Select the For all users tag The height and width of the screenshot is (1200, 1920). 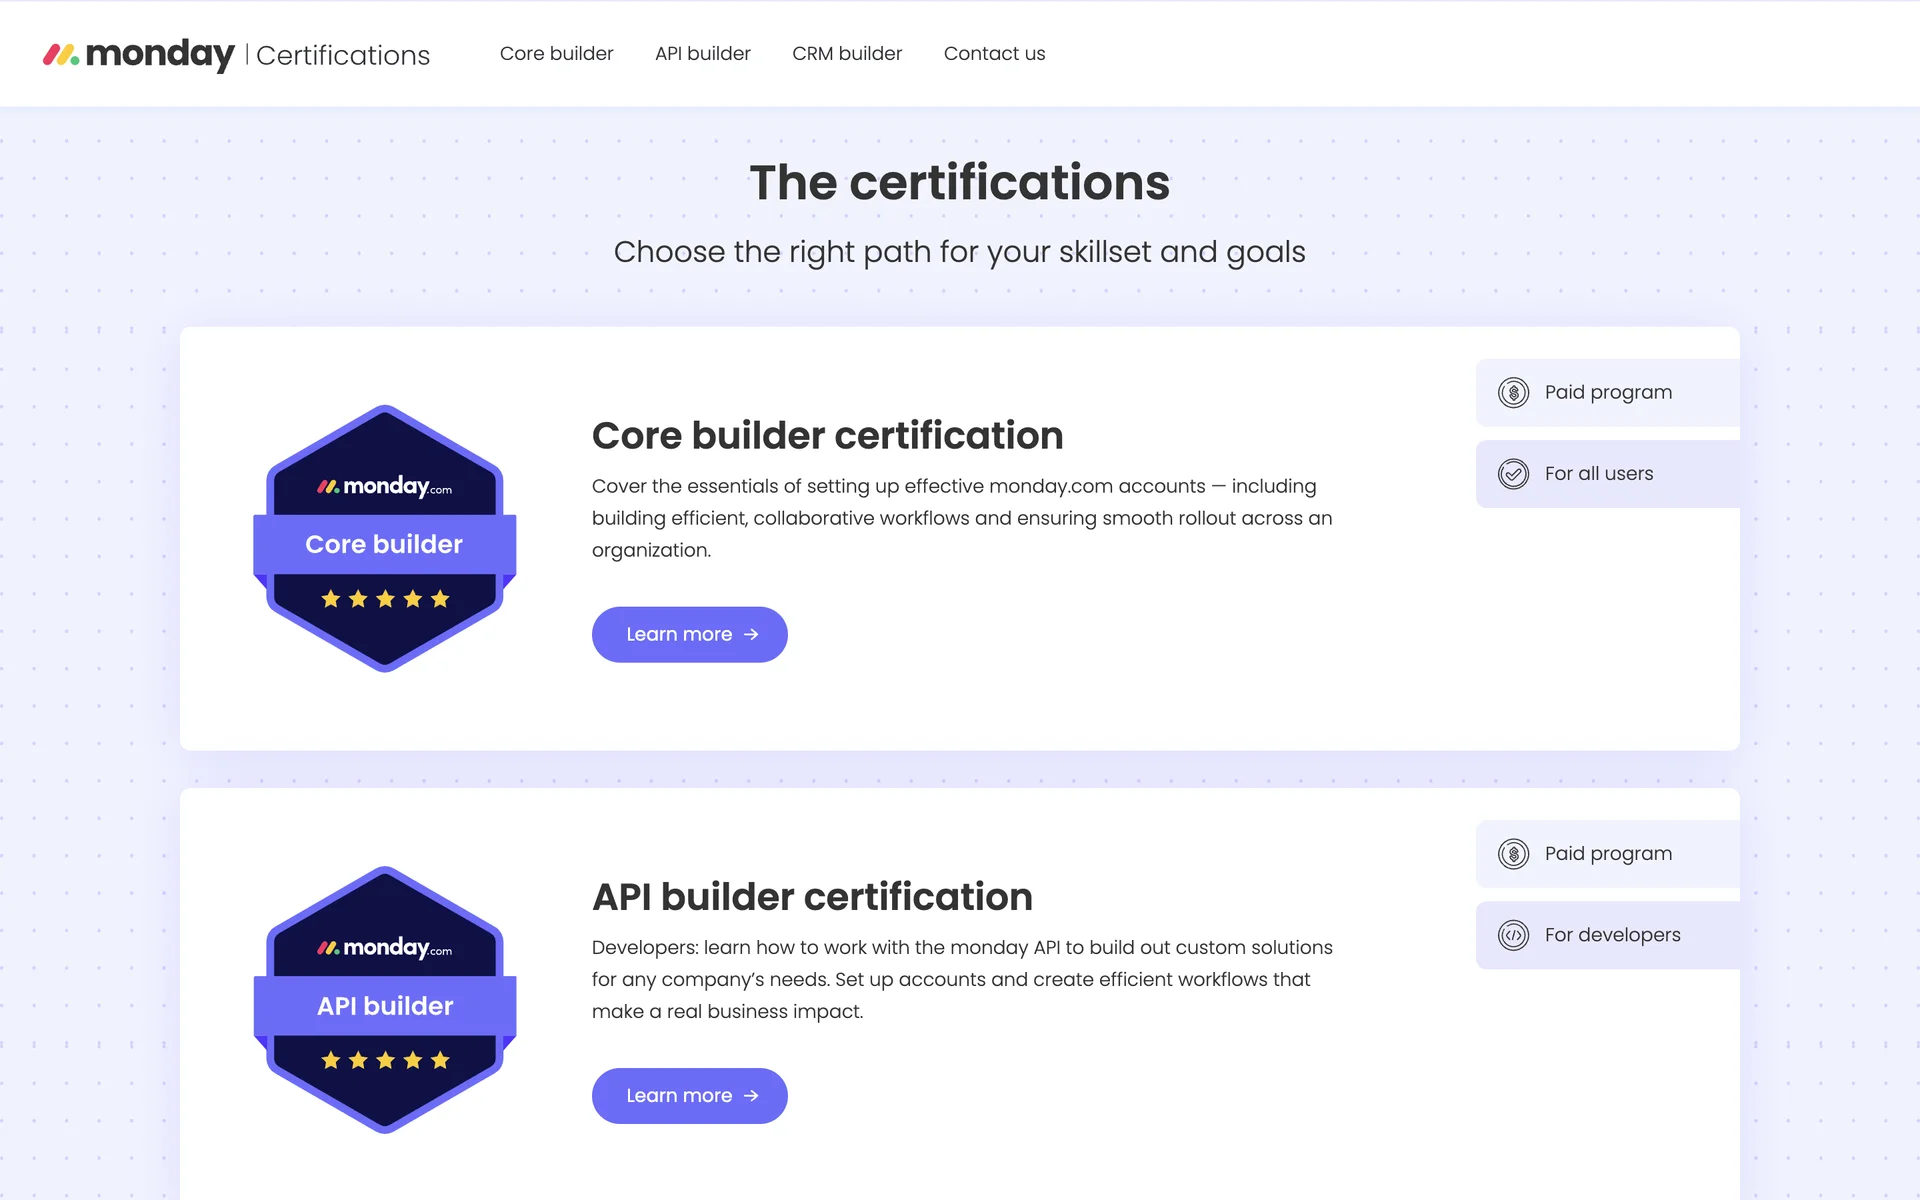1599,473
